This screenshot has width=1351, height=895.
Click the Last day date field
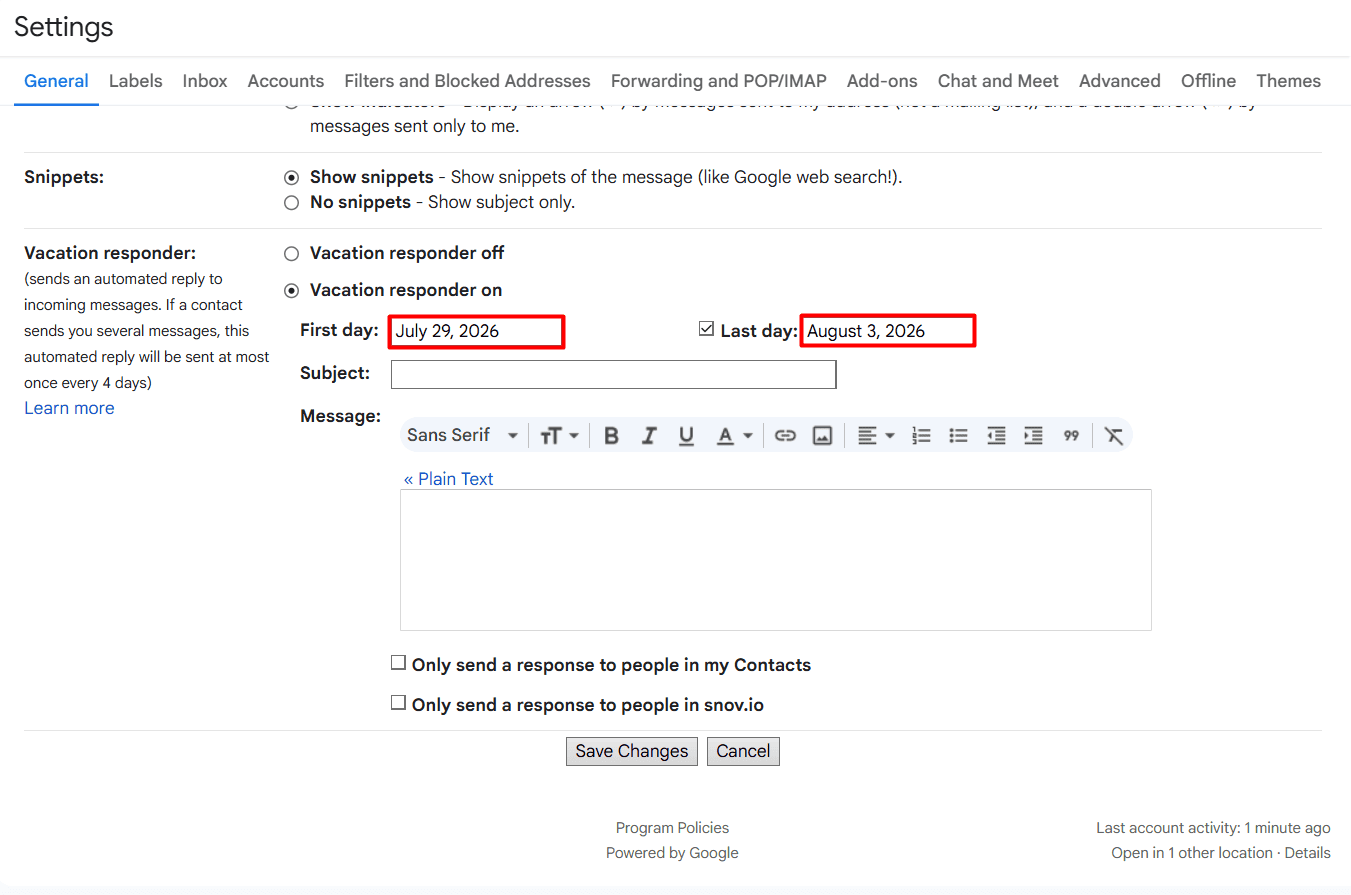[888, 331]
